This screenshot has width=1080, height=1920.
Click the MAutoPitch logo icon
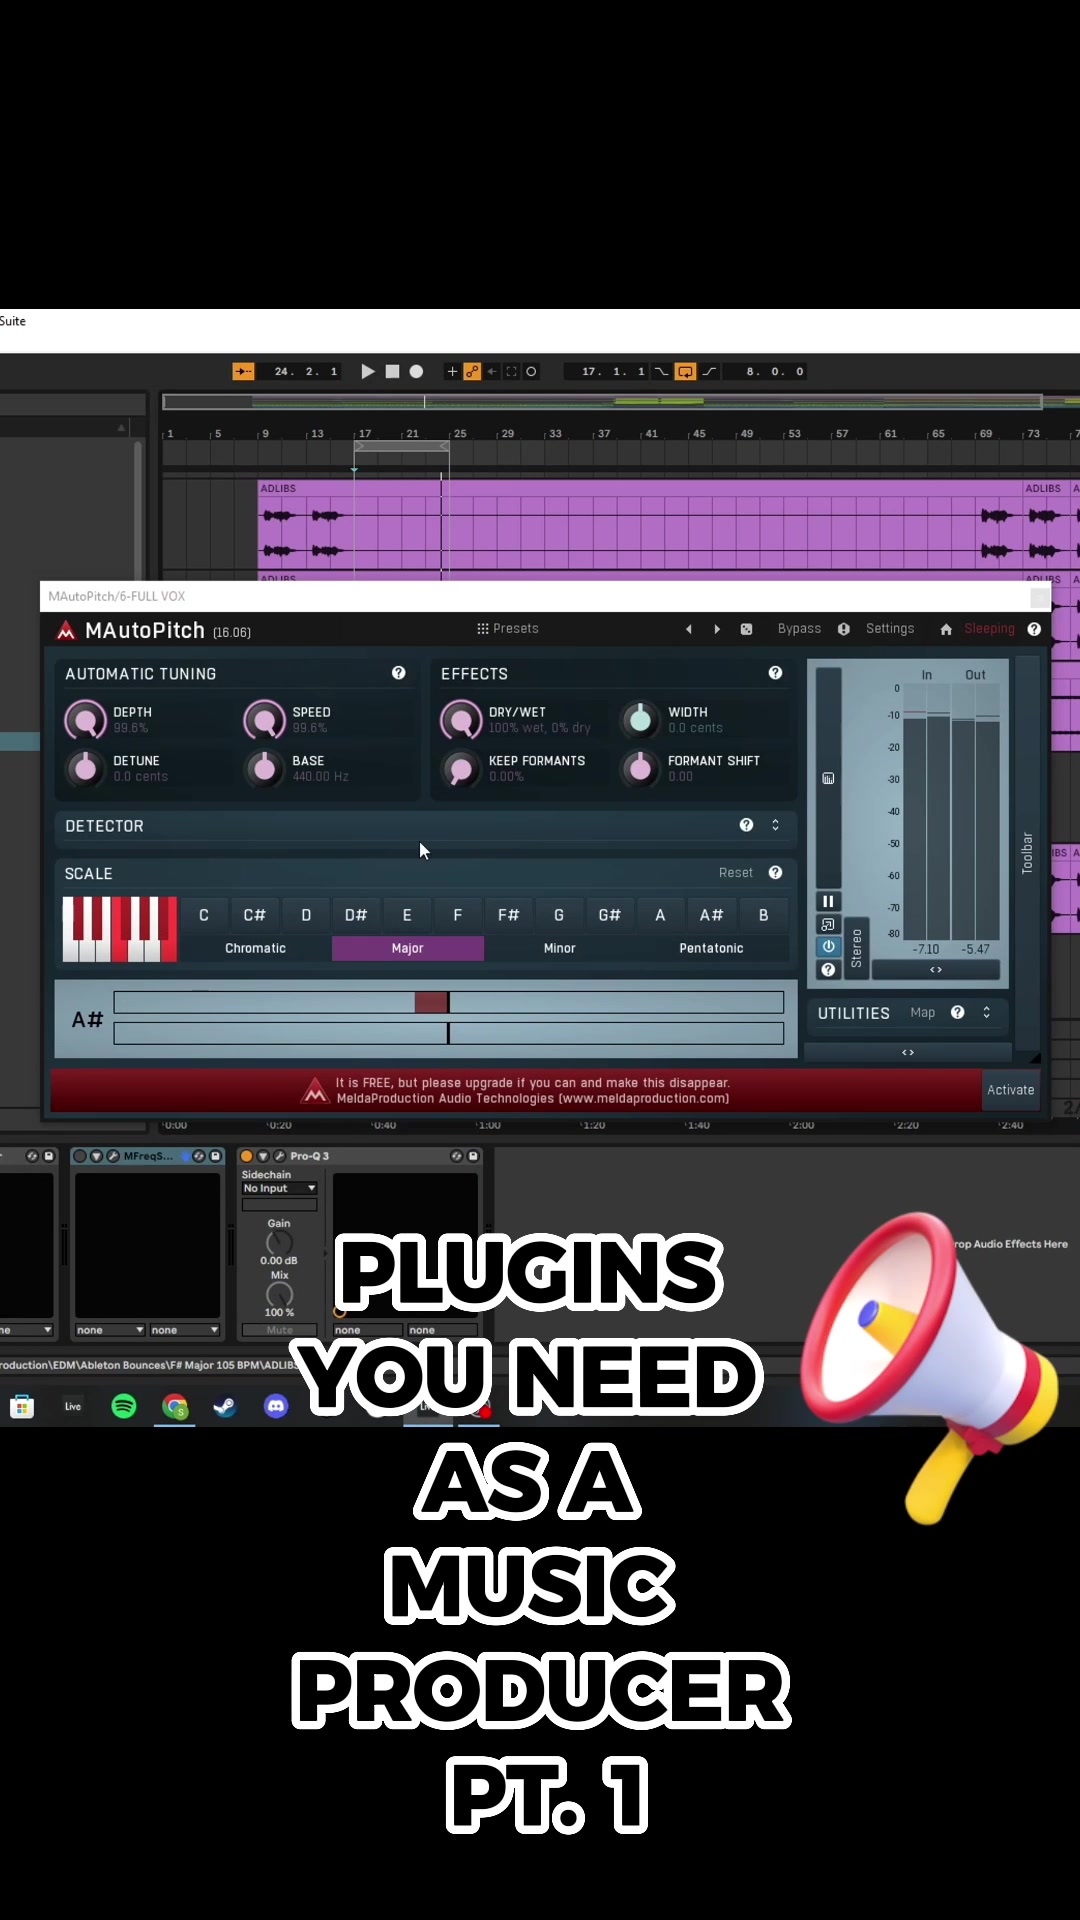pyautogui.click(x=66, y=630)
